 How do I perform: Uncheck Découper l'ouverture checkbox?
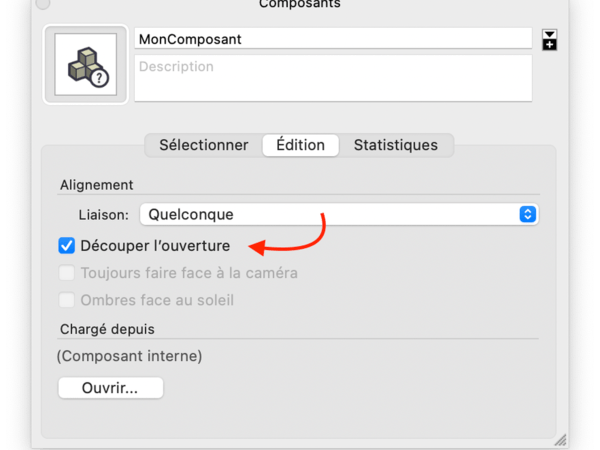(x=67, y=245)
